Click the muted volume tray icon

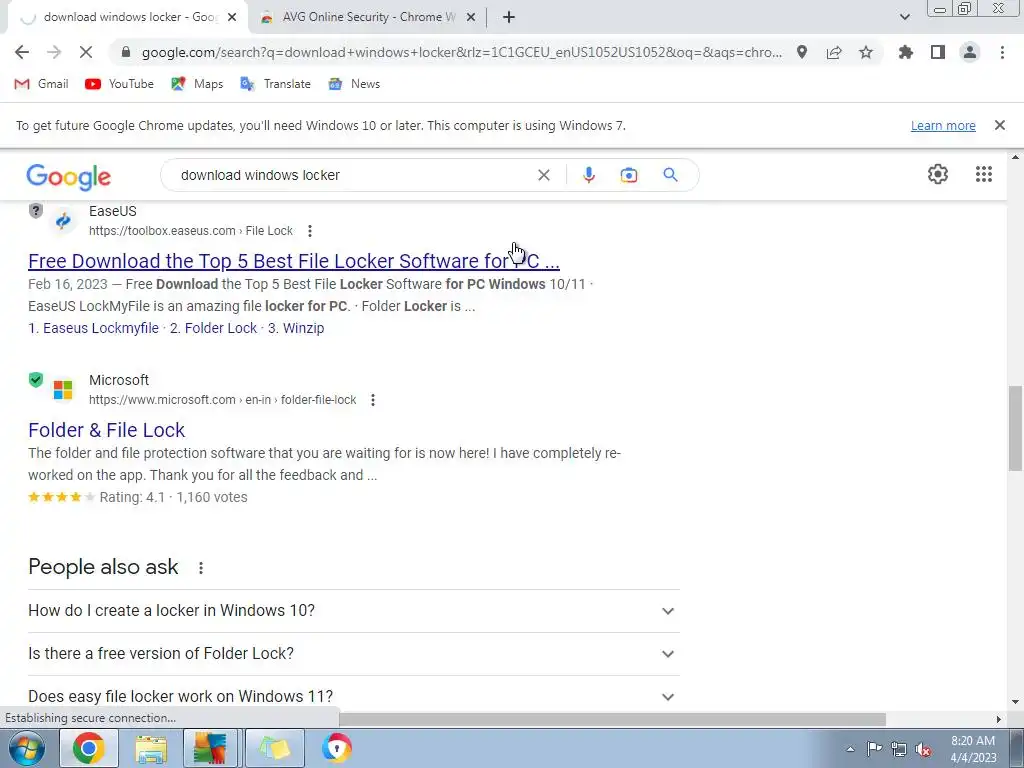[x=923, y=749]
